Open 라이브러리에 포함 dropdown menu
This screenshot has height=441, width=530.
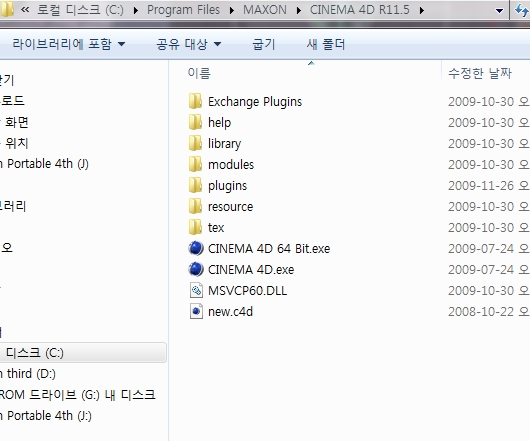[69, 44]
